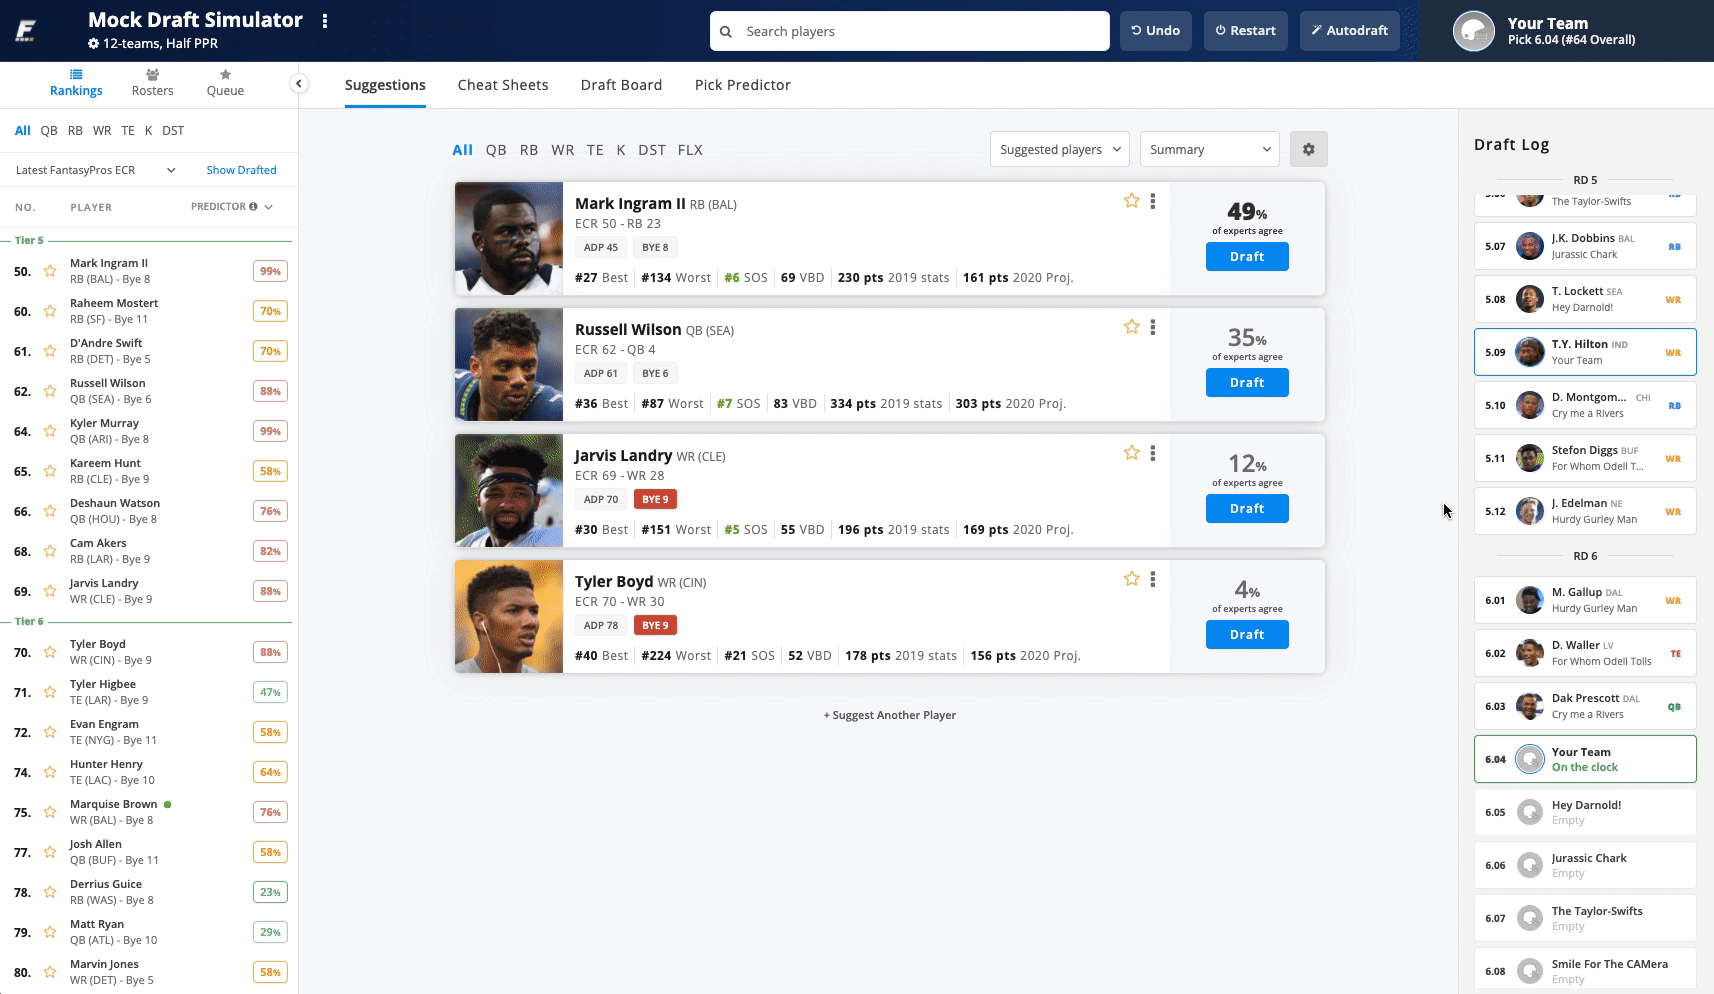Favorite Mark Ingram II in the suggestion card
This screenshot has height=994, width=1714.
tap(1131, 201)
